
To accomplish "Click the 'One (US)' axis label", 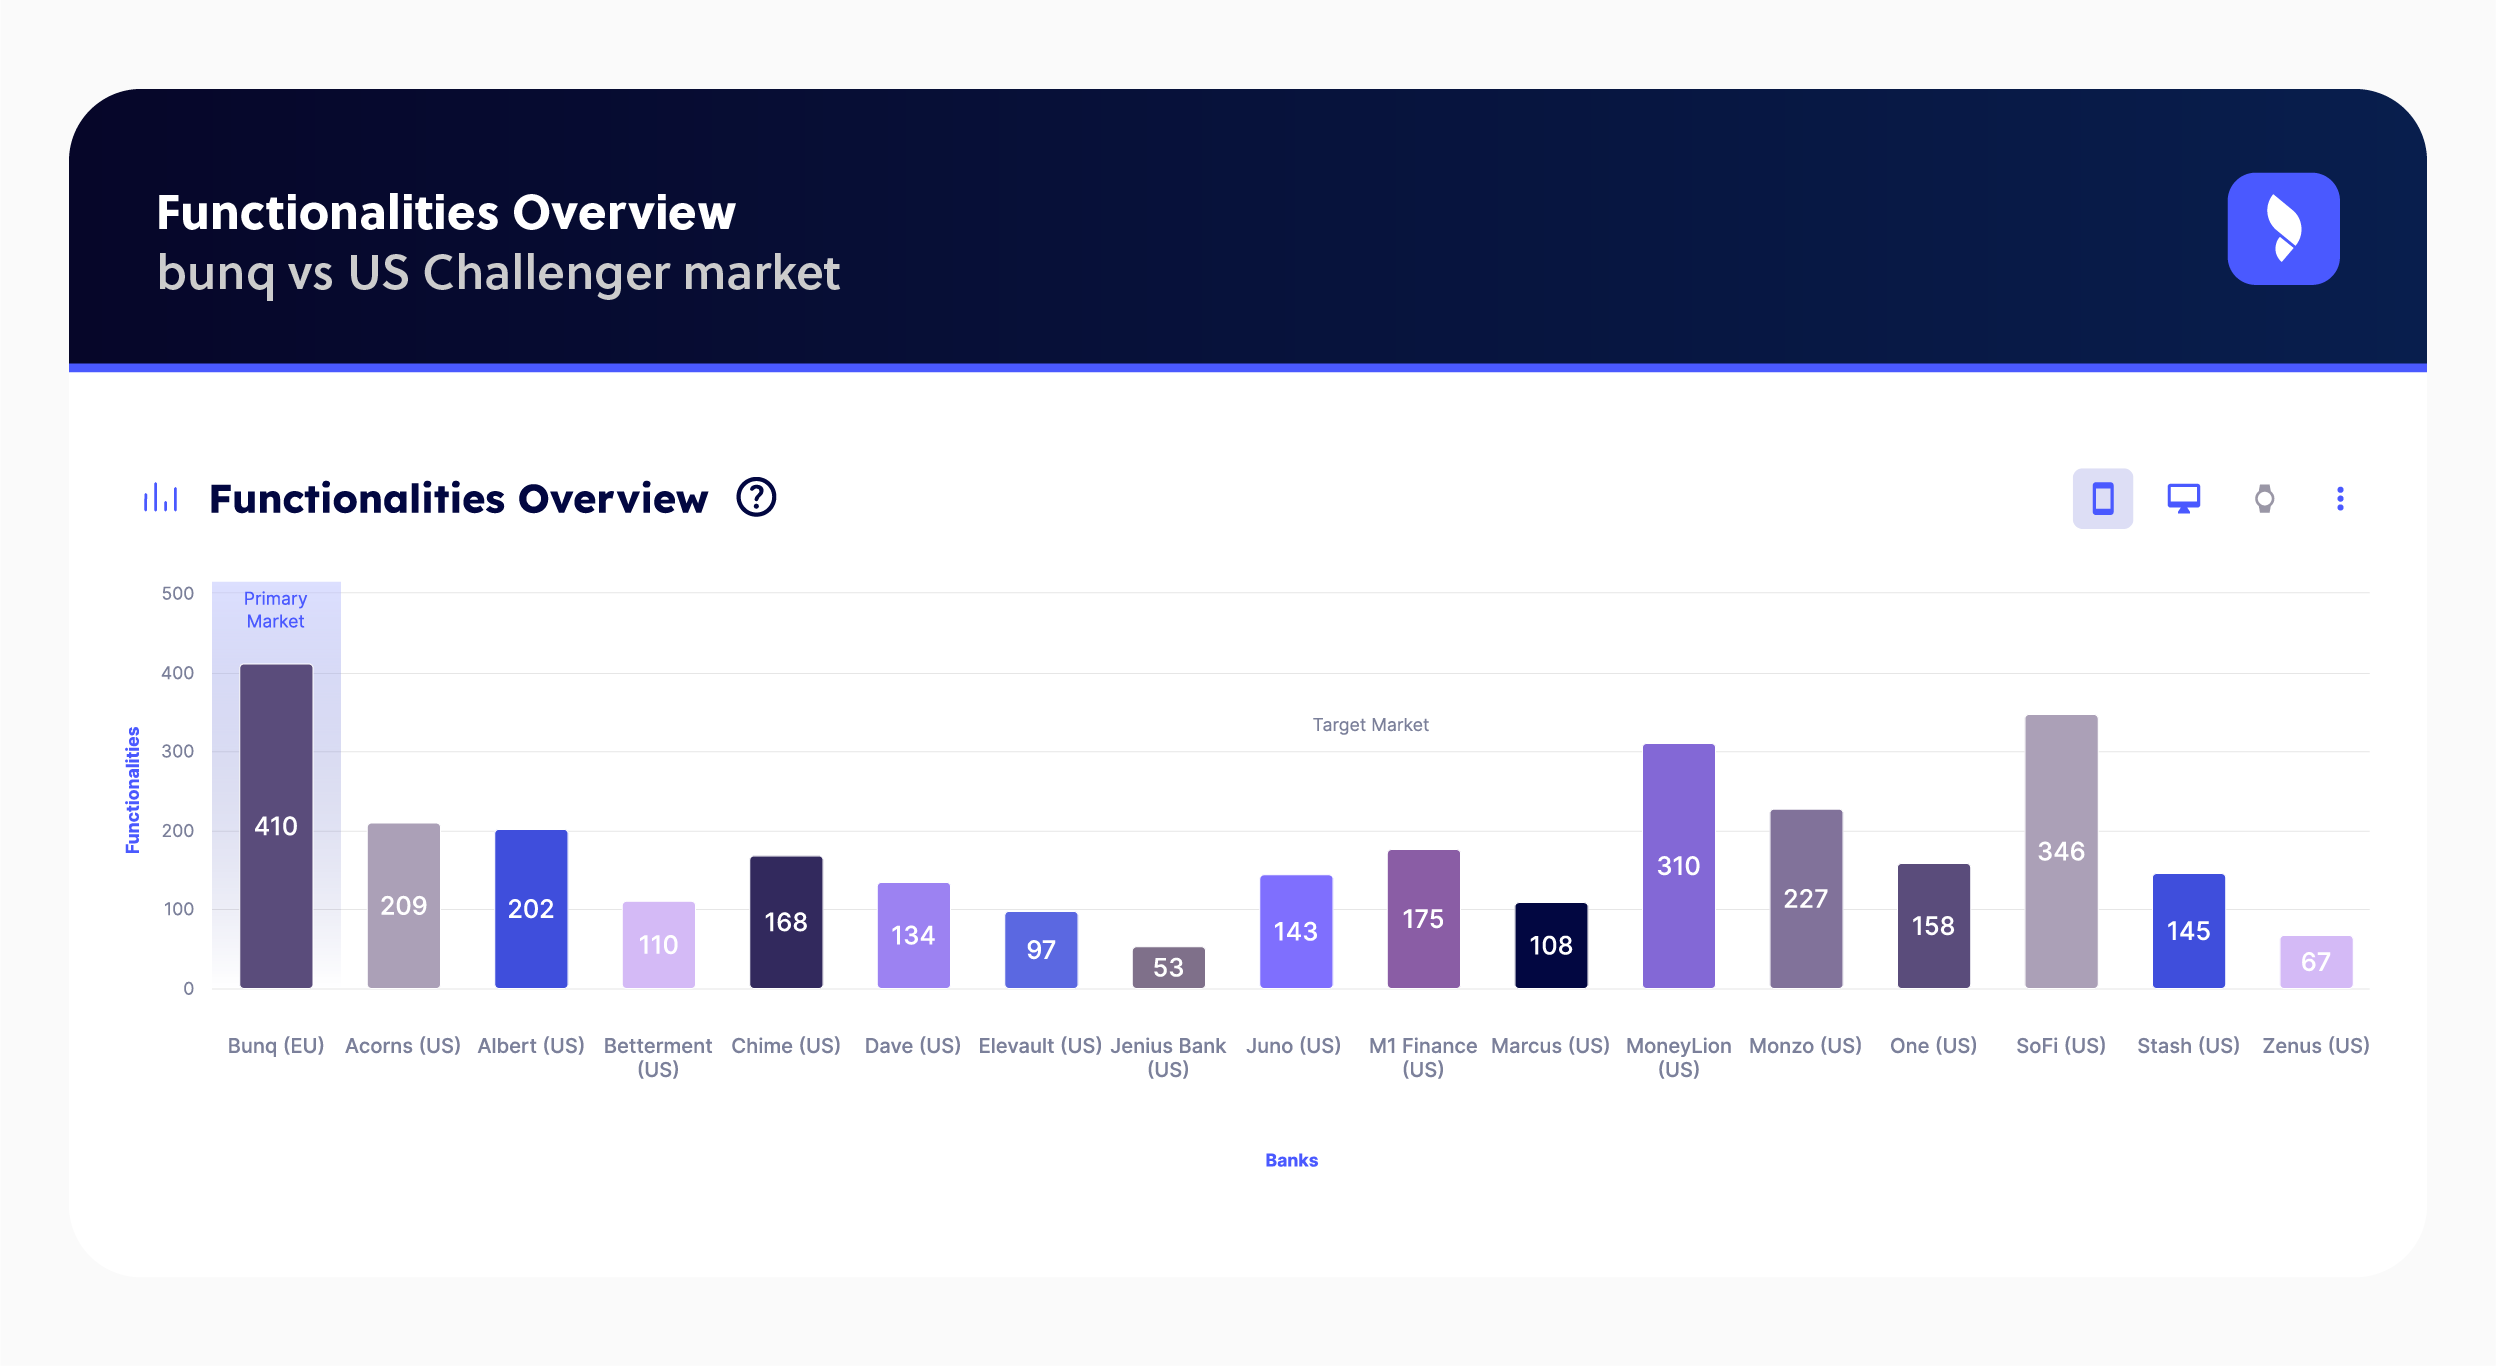I will click(x=1933, y=1046).
